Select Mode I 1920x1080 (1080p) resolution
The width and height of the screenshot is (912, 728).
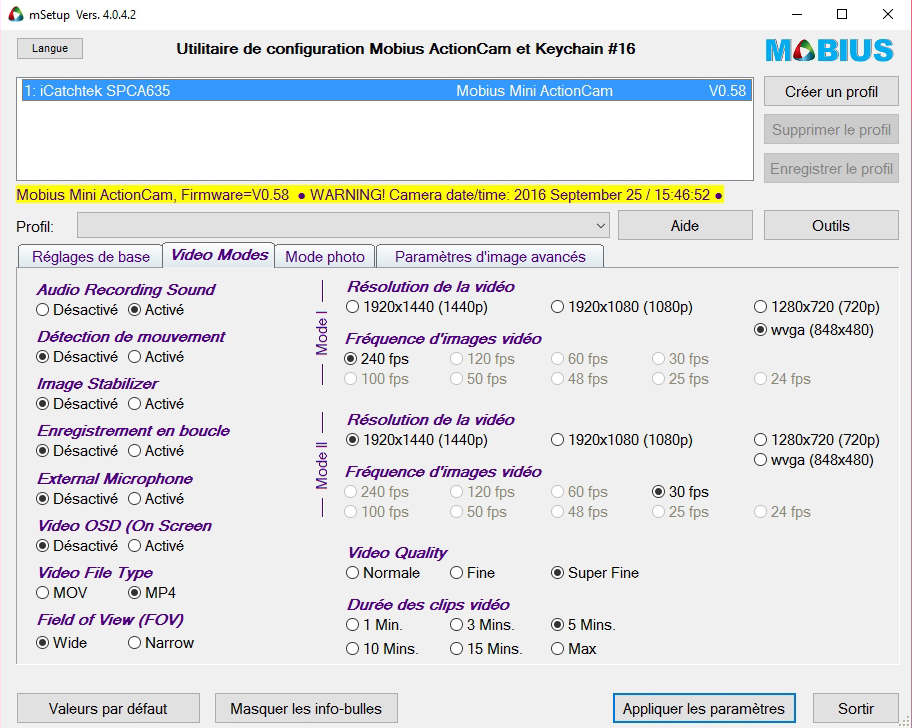622,306
